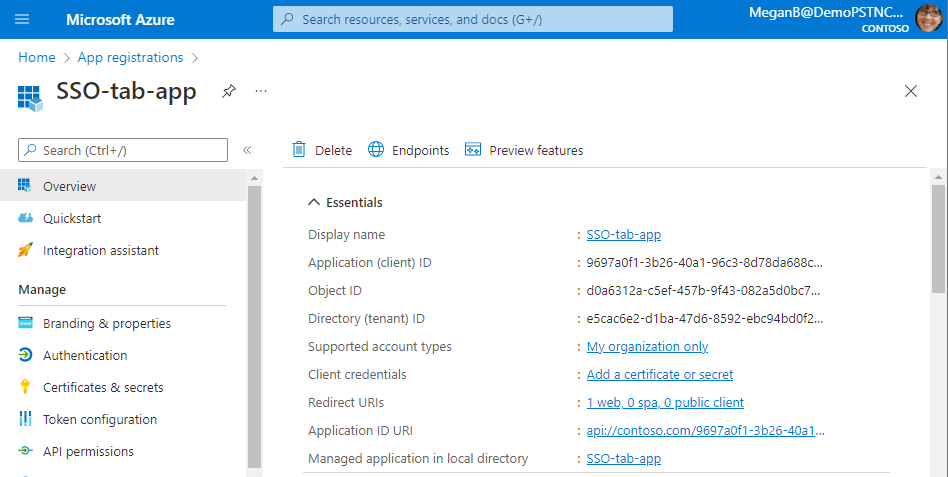Select the Object ID value
948x477 pixels.
(703, 291)
